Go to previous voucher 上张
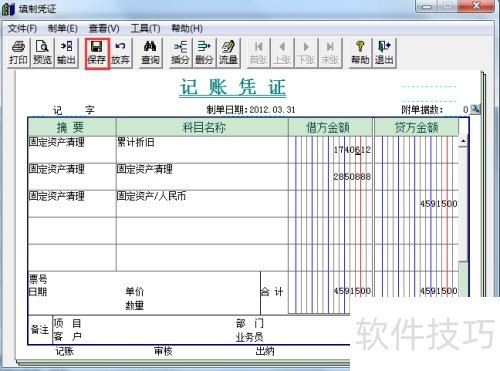 282,53
